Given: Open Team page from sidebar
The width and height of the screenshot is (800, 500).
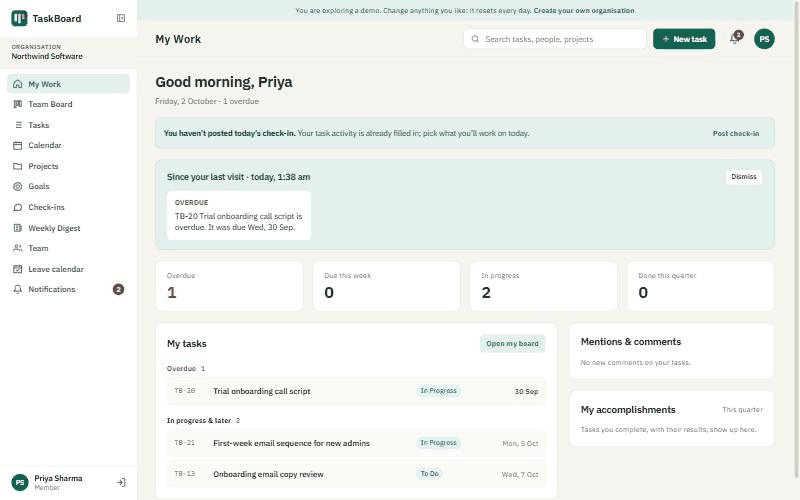Looking at the screenshot, I should pyautogui.click(x=68, y=248).
